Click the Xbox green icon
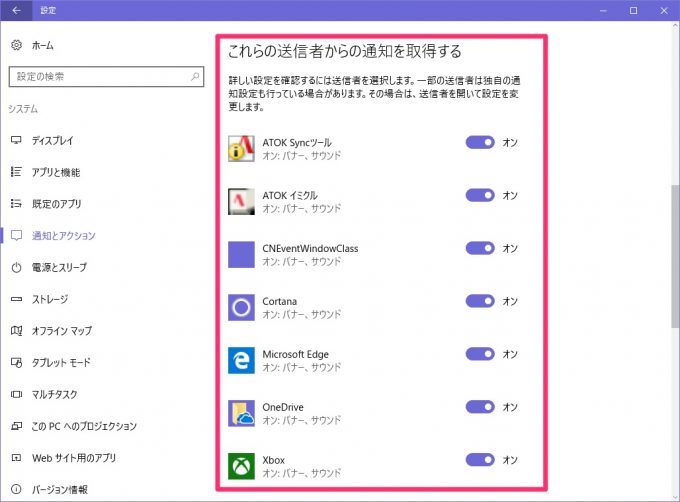The height and width of the screenshot is (502, 680). coord(241,466)
